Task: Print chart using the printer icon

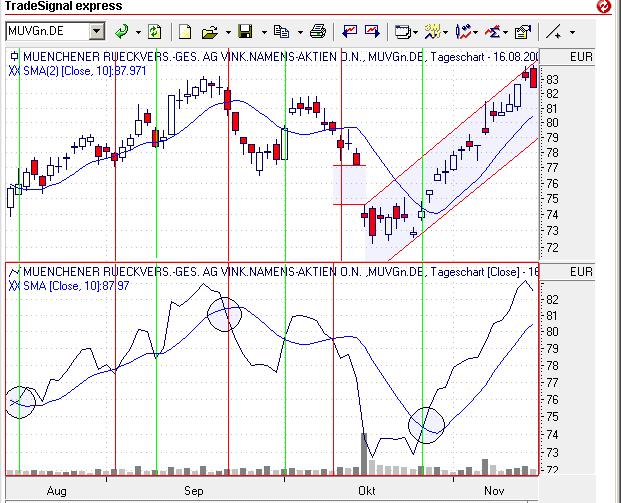Action: click(318, 32)
